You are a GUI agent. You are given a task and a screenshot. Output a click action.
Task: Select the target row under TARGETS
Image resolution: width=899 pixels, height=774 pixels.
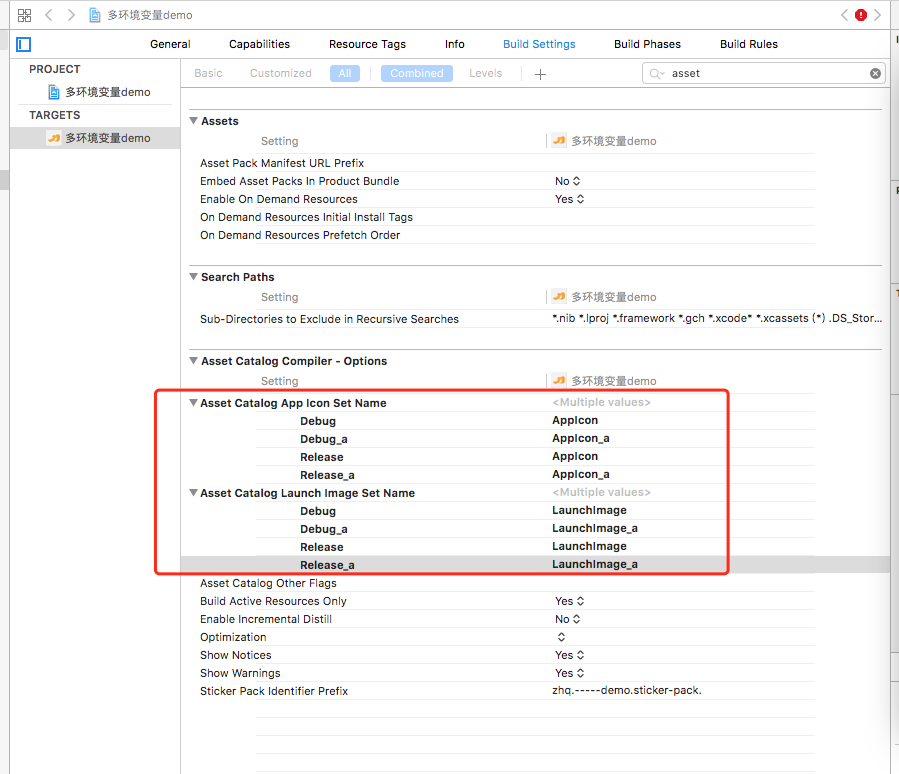95,138
